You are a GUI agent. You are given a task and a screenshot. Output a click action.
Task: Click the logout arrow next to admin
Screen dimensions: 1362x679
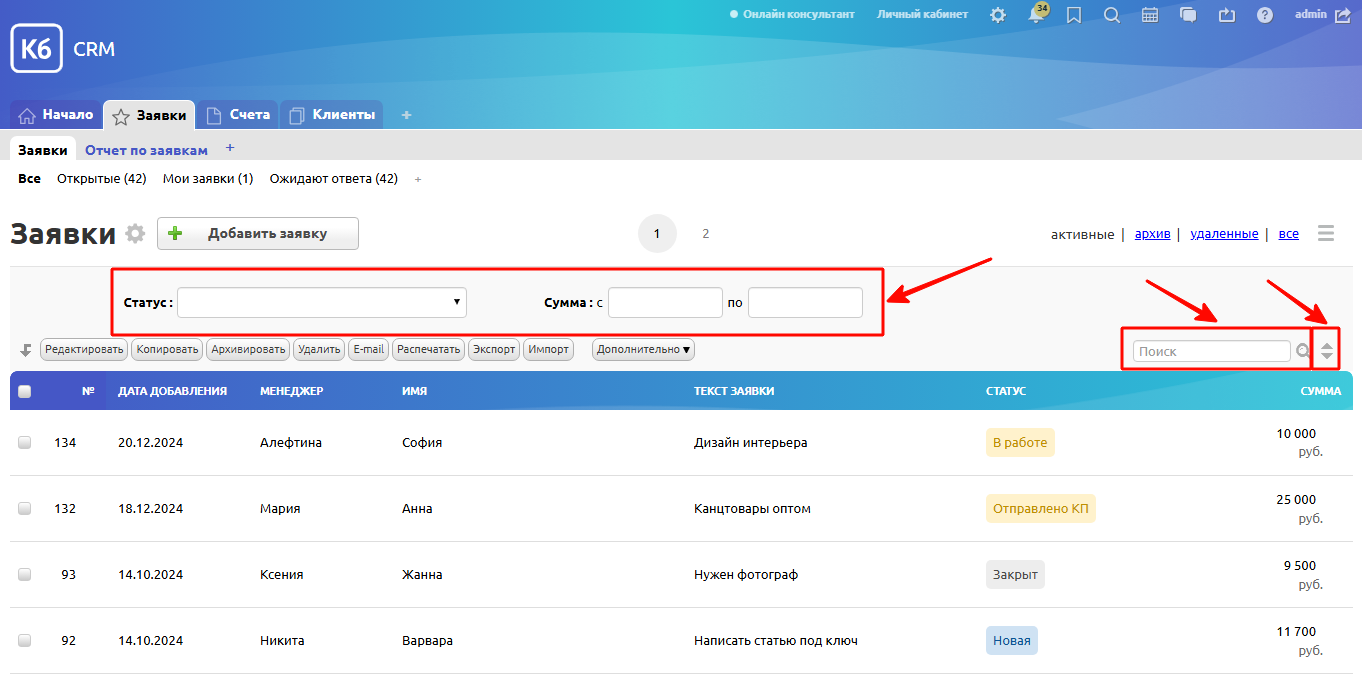point(1342,15)
